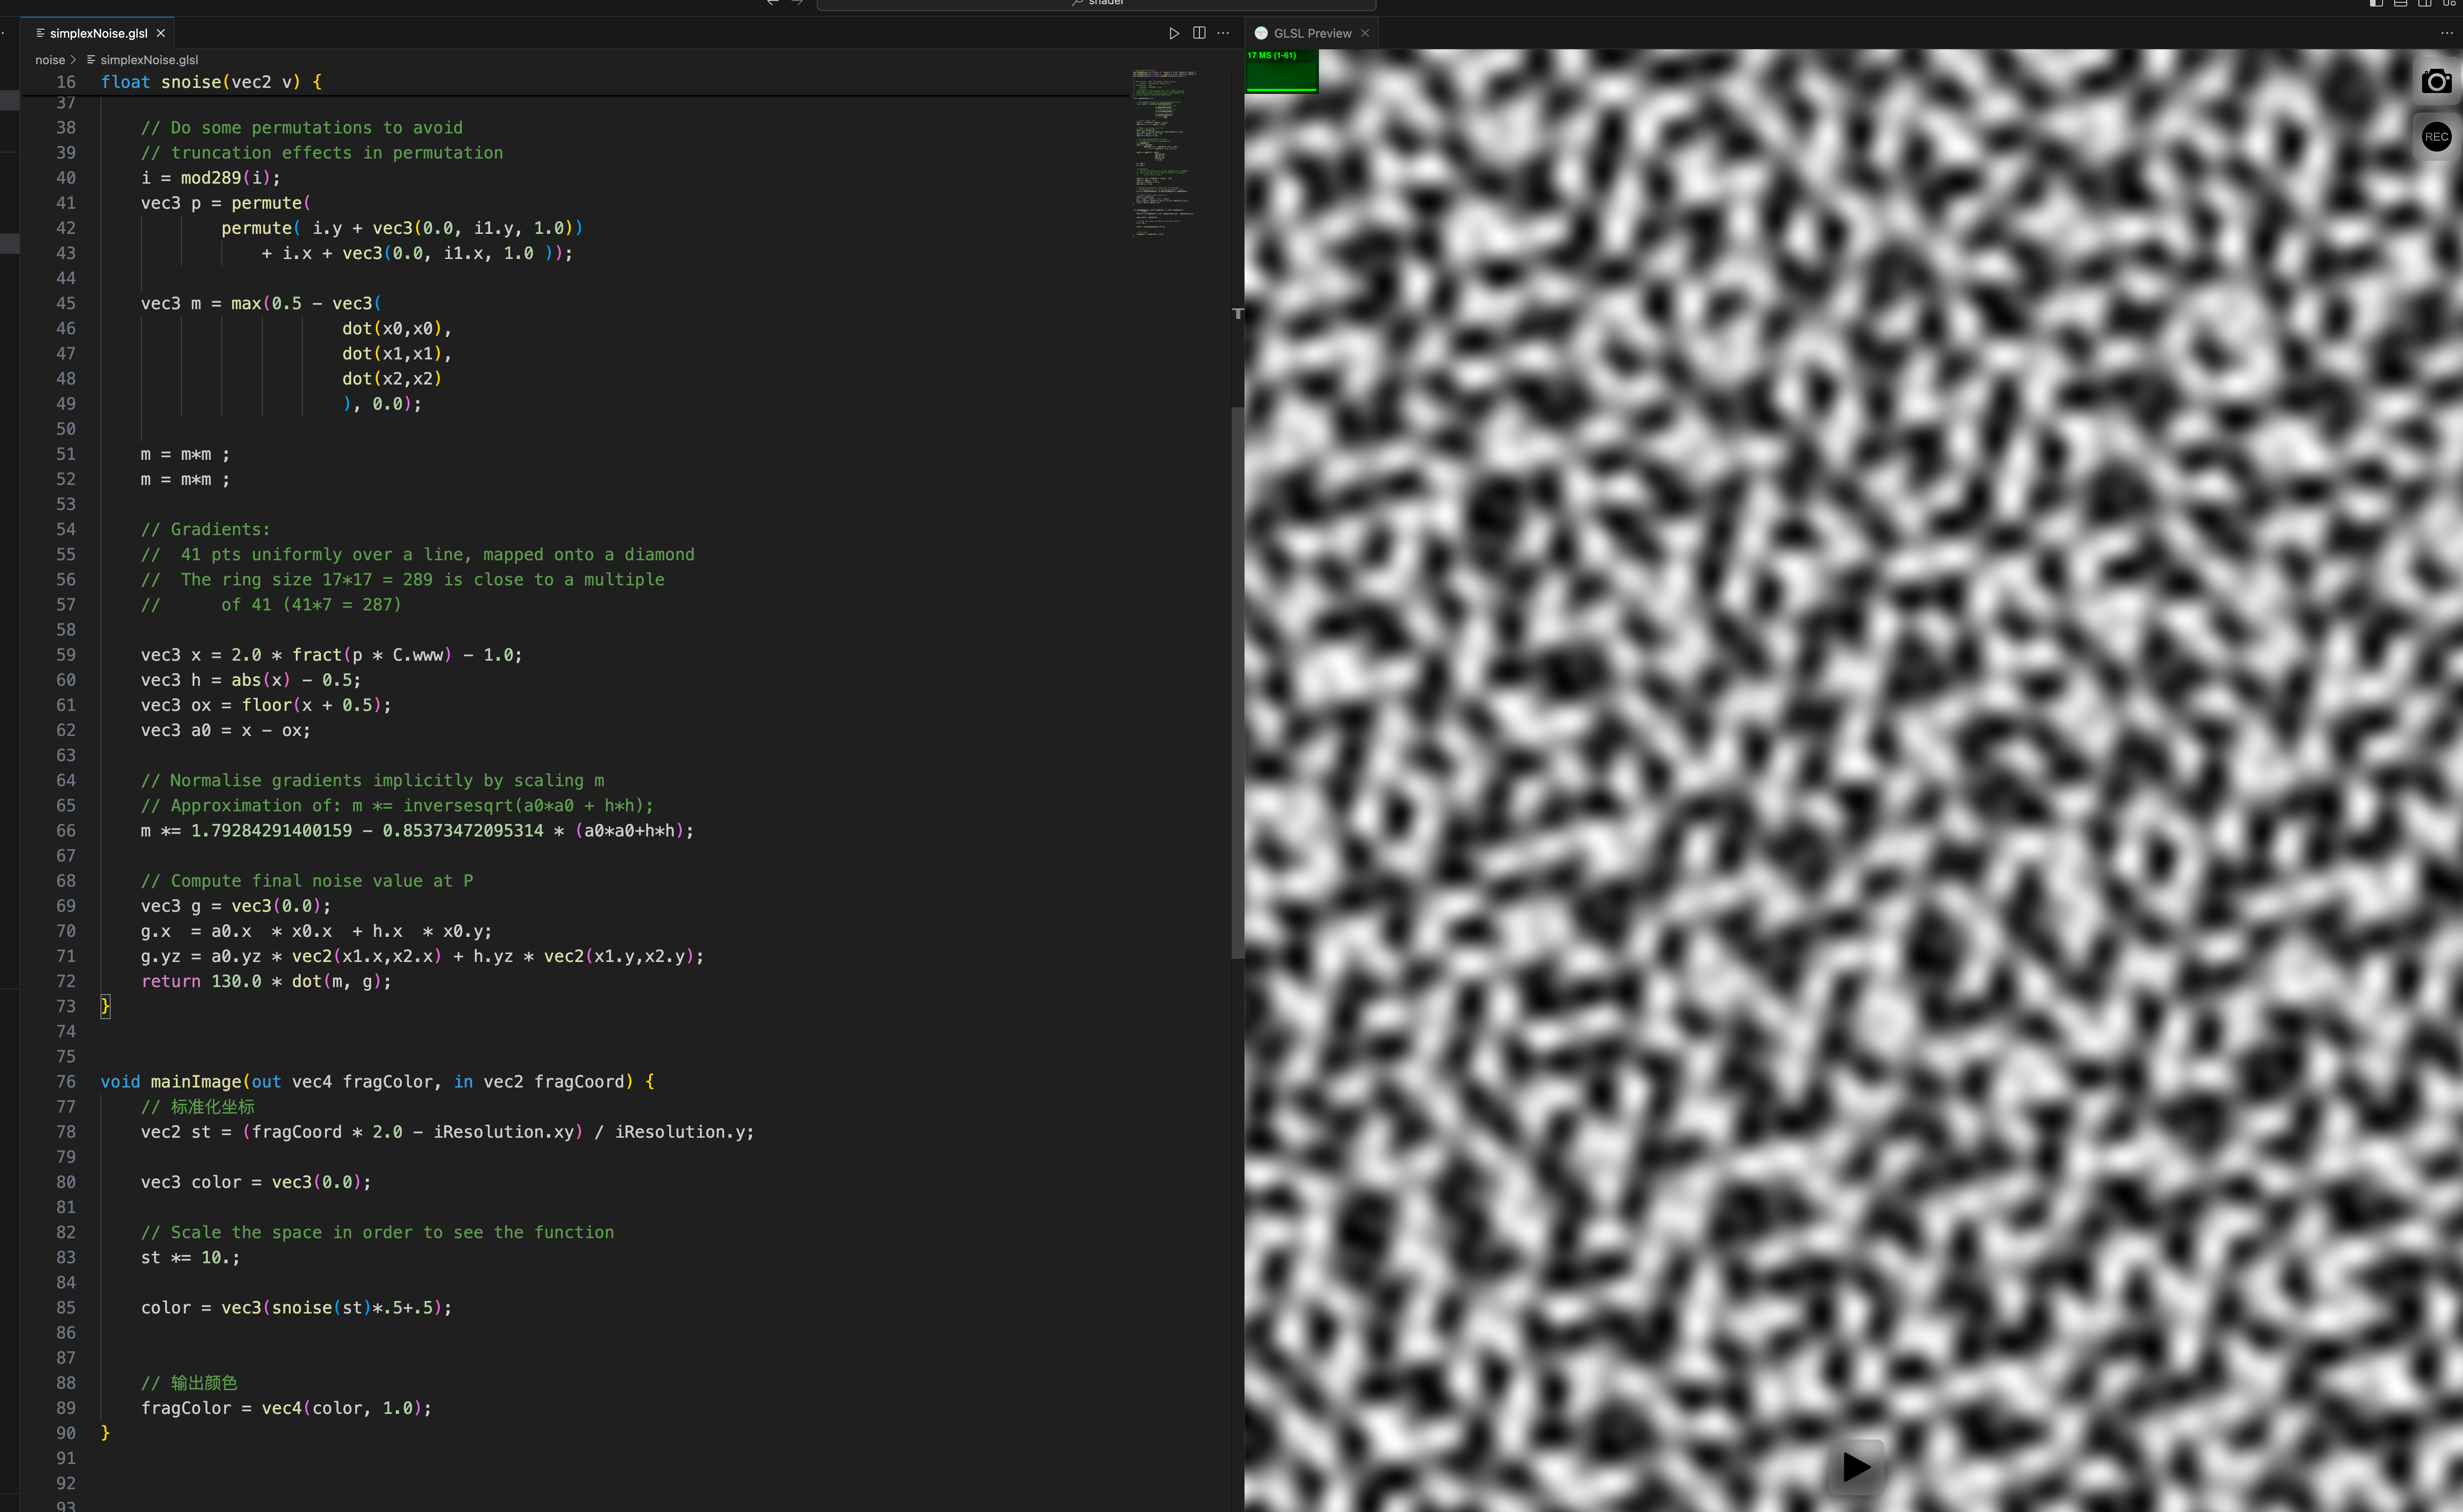This screenshot has height=1512, width=2463.
Task: Click the 'vec3 p = permute(' line
Action: tap(226, 203)
